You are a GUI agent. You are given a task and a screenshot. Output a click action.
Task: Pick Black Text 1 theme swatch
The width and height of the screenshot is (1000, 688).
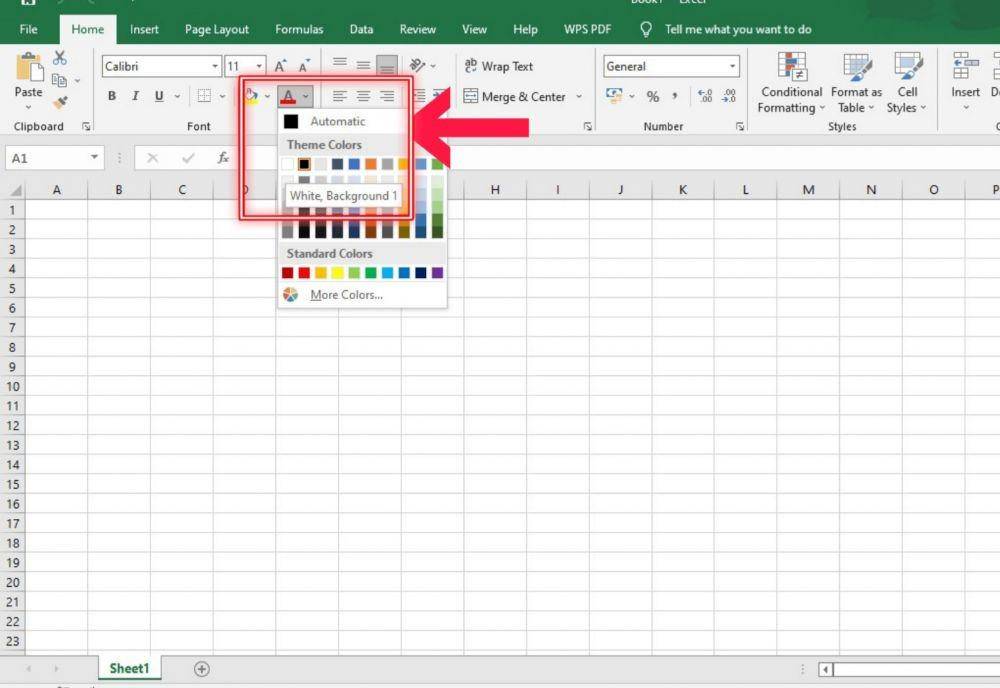(x=304, y=164)
